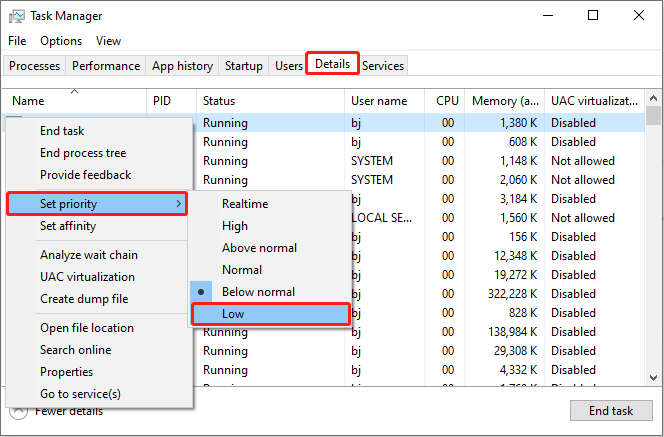
Task: Sort by the Name column header
Action: click(x=75, y=101)
